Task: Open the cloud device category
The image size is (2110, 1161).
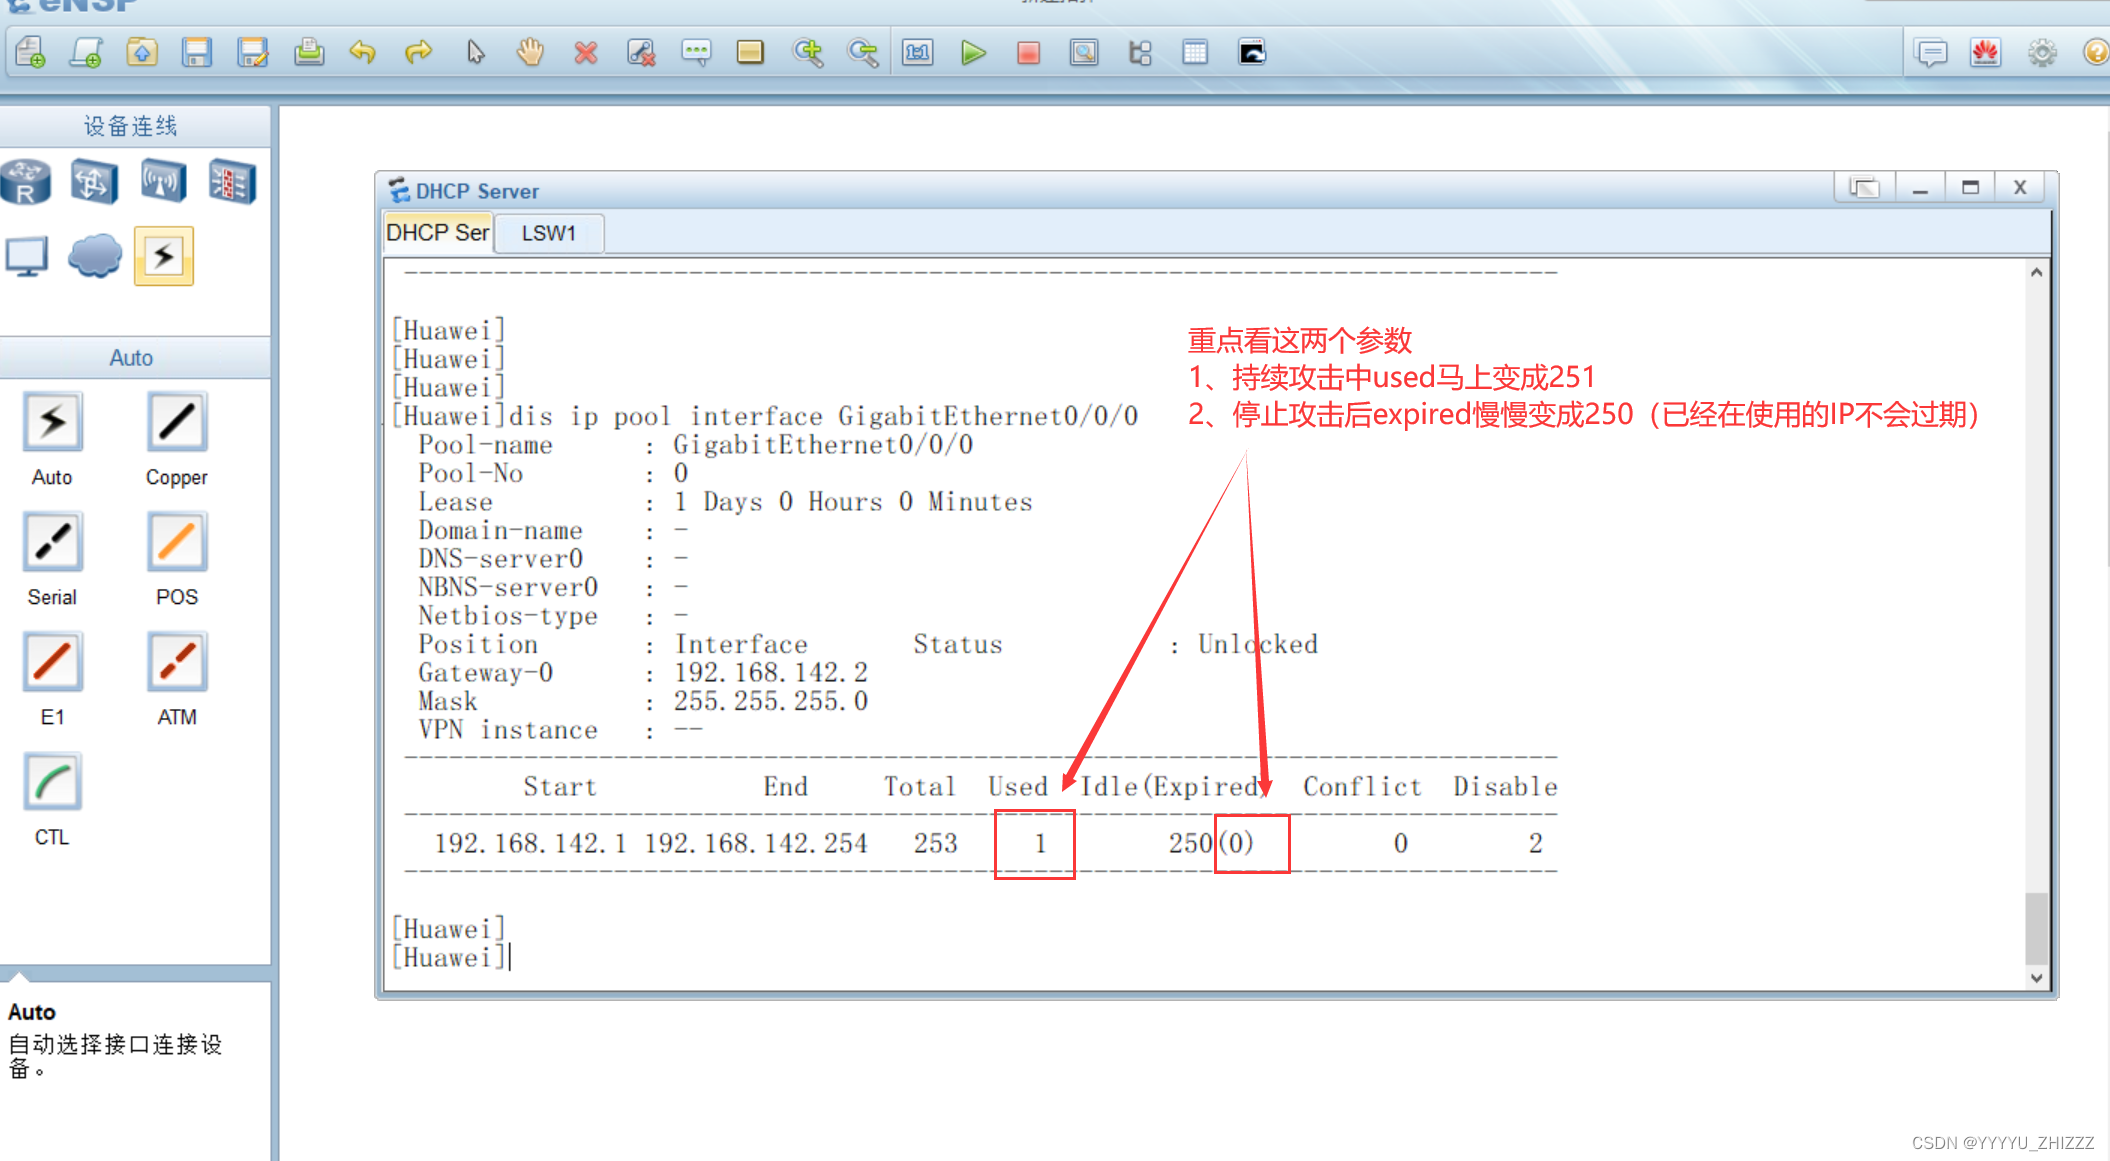Action: 95,257
